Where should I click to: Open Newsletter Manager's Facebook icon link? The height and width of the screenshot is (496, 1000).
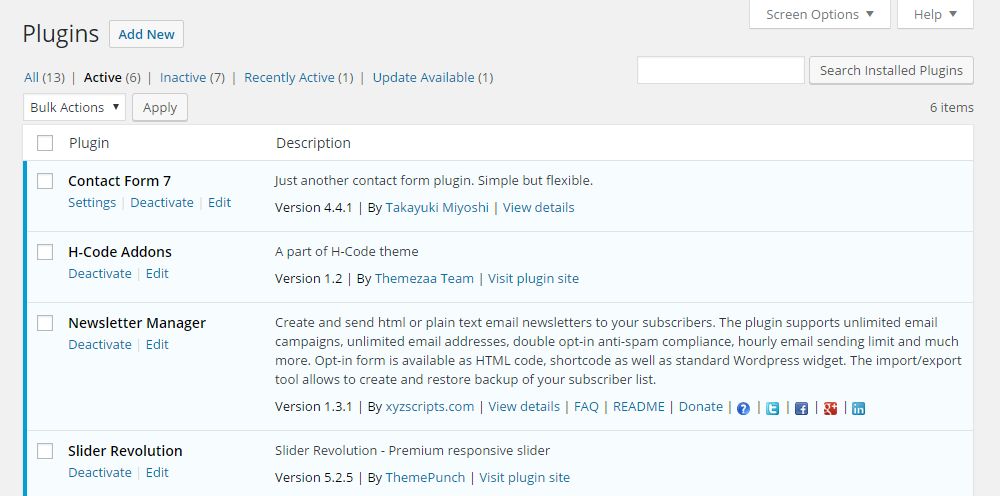802,409
